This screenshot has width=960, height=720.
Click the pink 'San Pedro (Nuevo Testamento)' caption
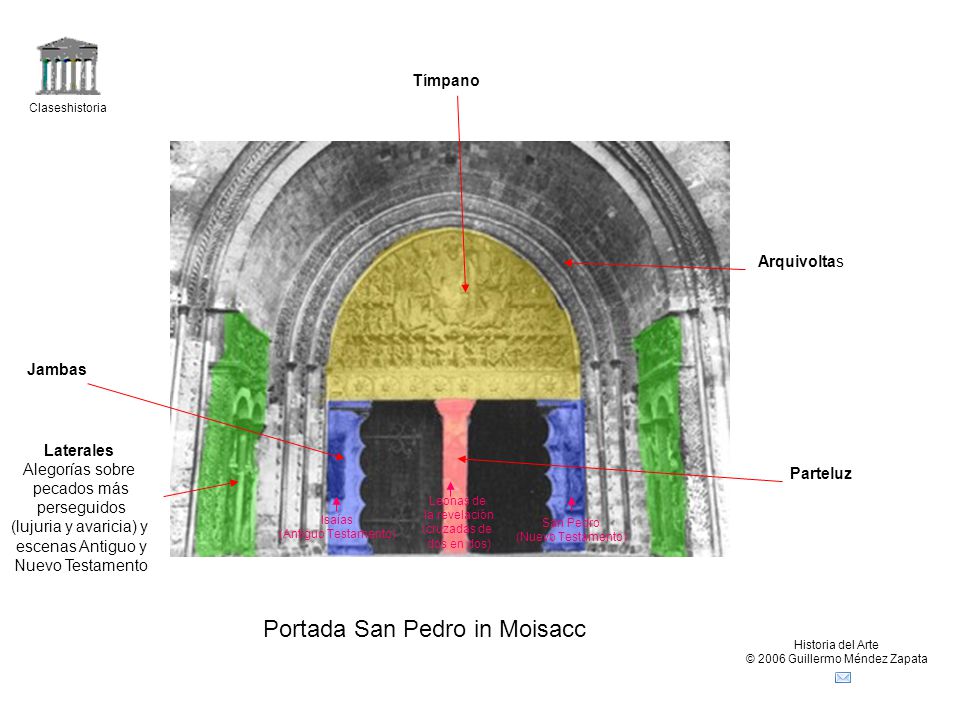point(571,530)
